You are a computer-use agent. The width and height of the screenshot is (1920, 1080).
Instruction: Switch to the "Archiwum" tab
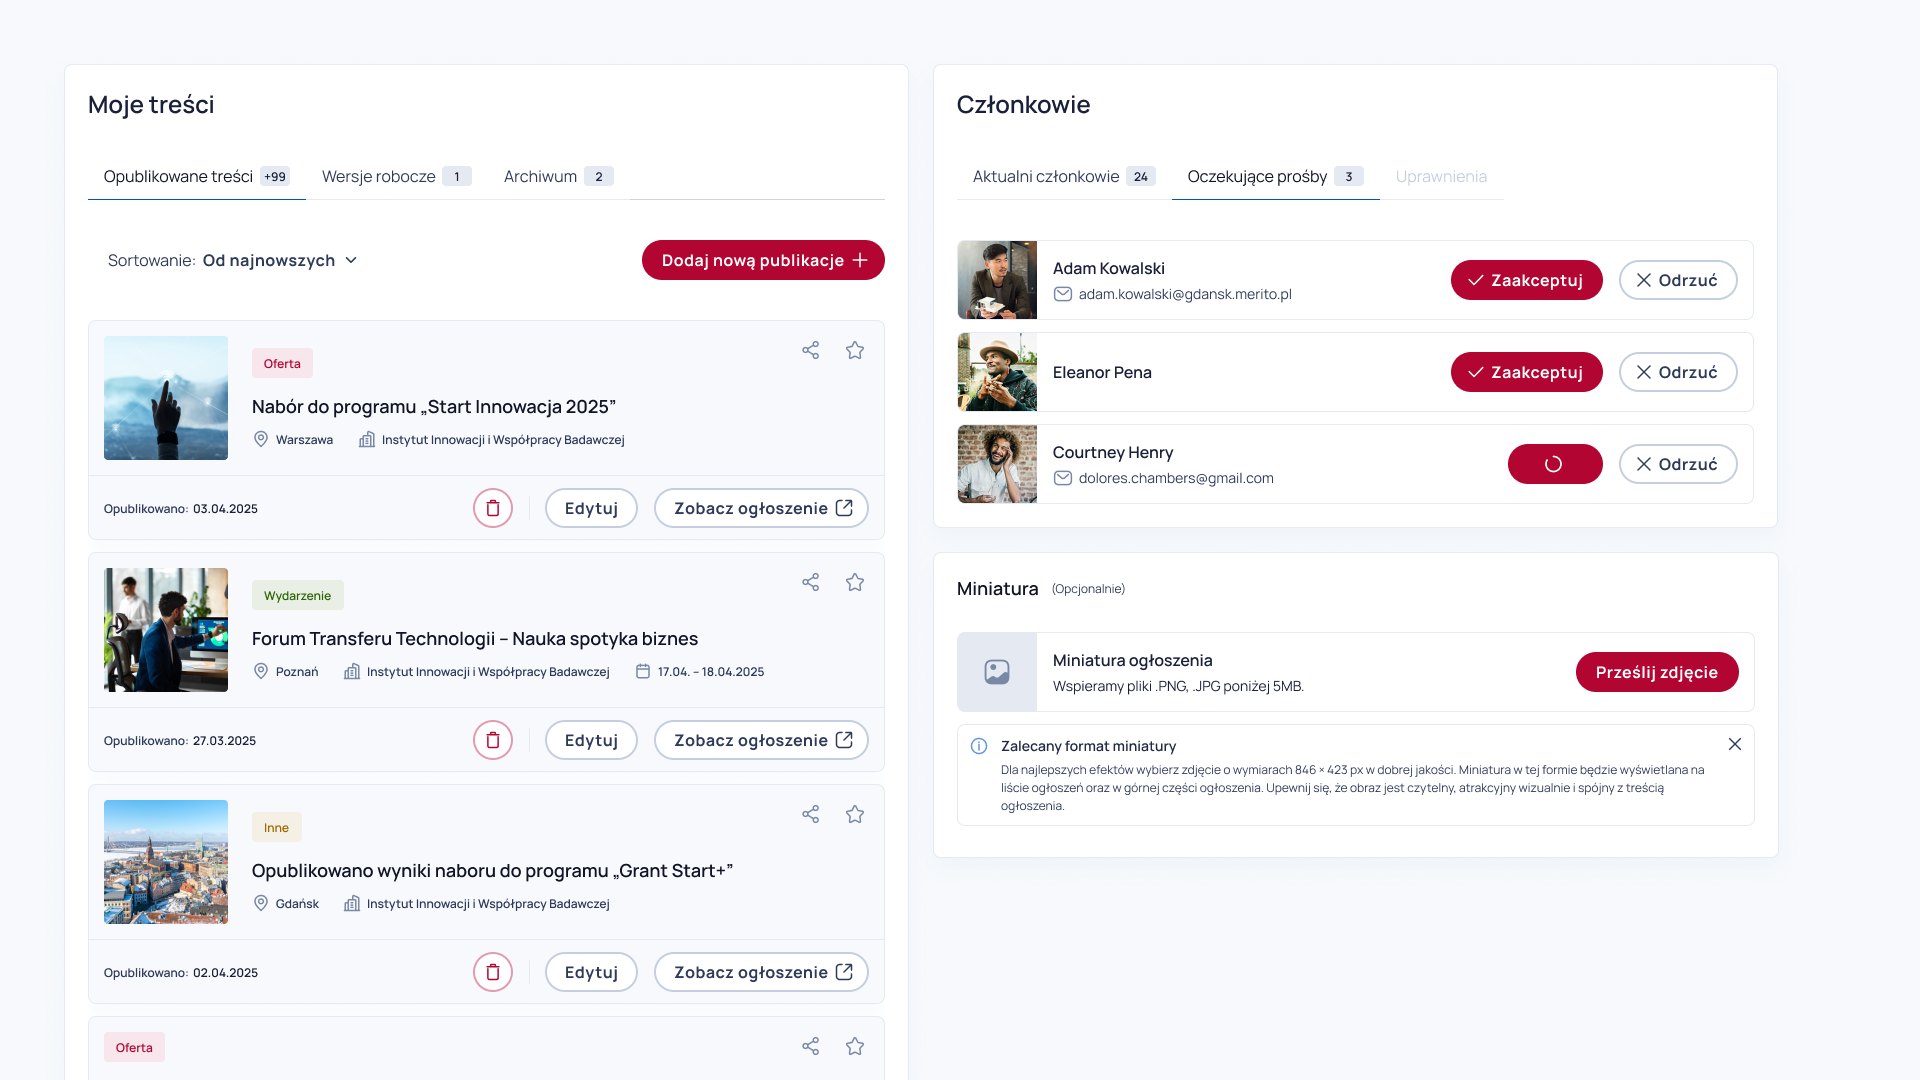538,176
